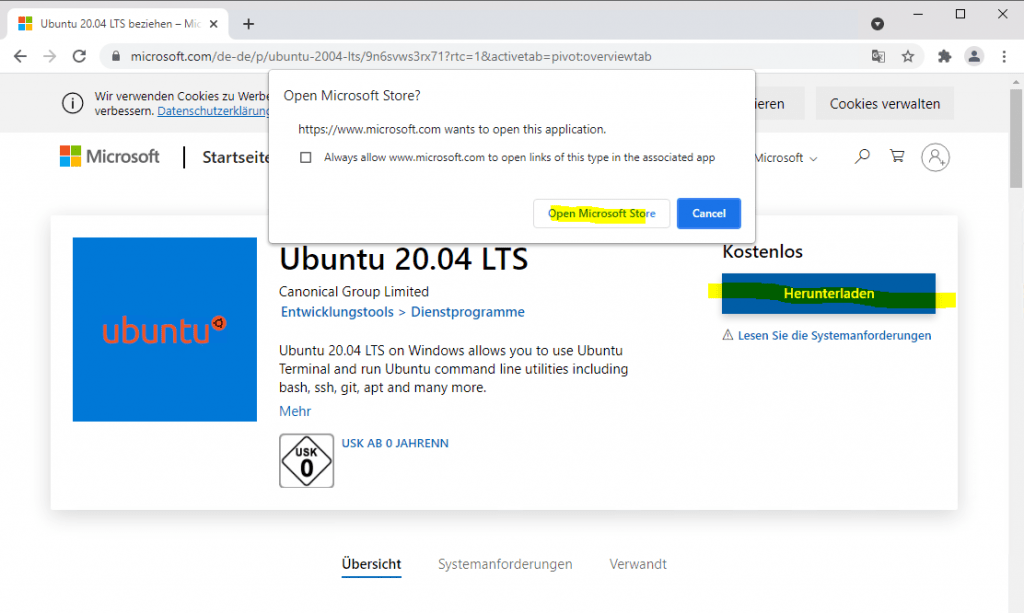Click the Startseite navigation item

pos(236,157)
